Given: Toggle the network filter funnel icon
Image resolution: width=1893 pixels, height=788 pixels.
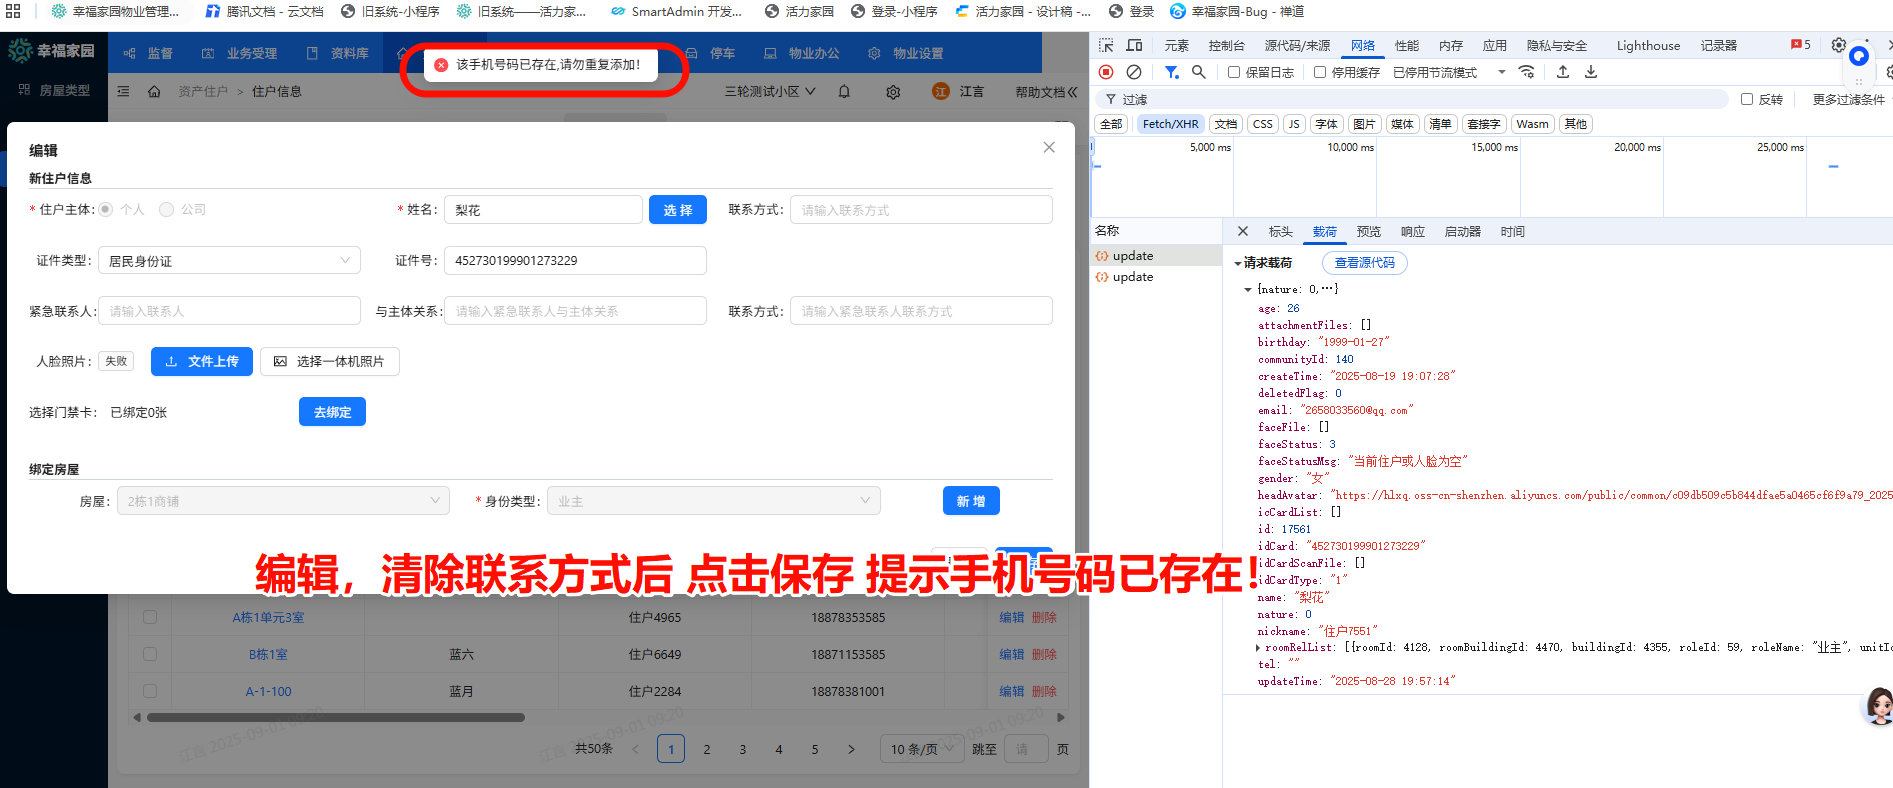Looking at the screenshot, I should click(x=1171, y=72).
